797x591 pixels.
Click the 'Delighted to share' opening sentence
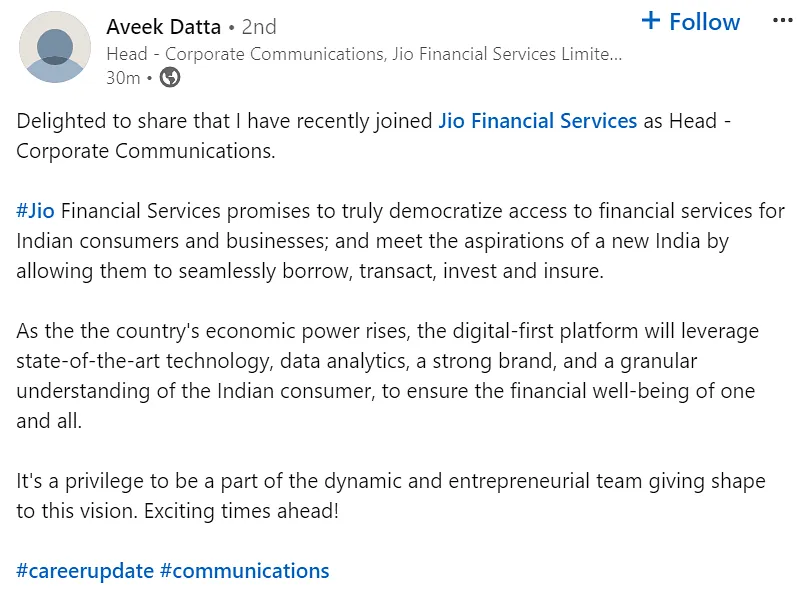(x=374, y=136)
